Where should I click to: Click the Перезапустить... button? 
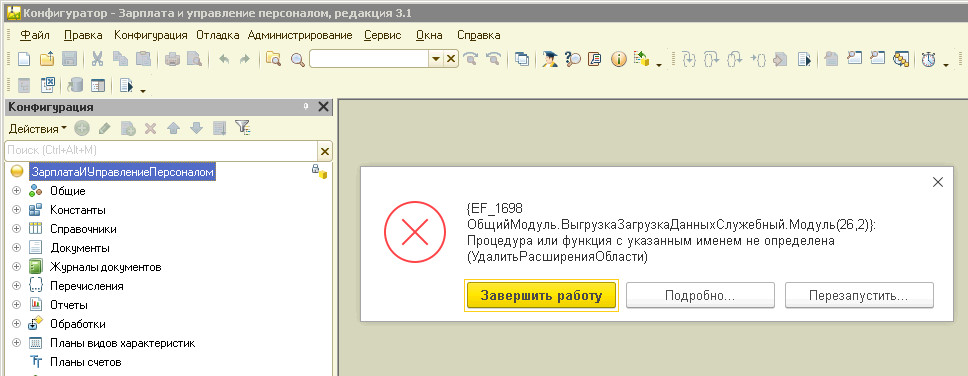point(859,295)
